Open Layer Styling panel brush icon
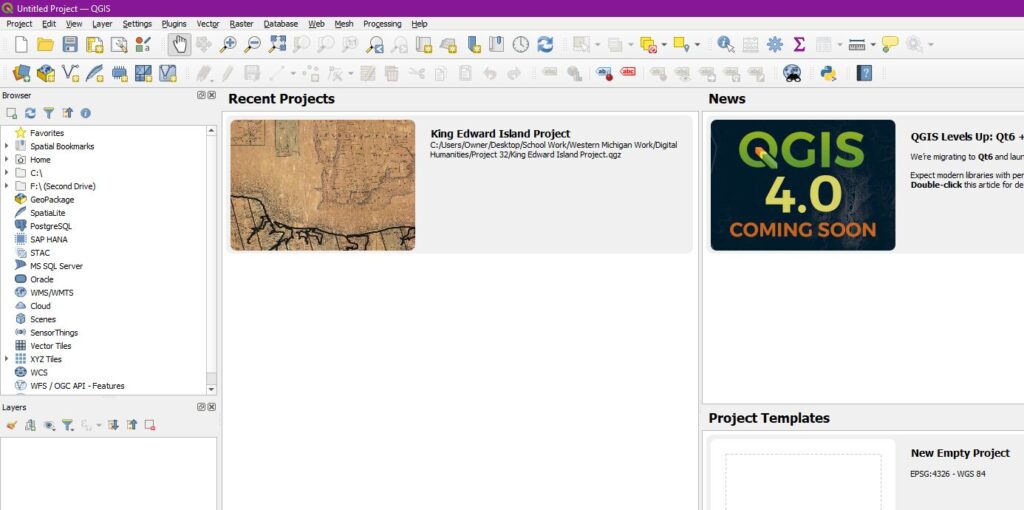 [x=12, y=425]
